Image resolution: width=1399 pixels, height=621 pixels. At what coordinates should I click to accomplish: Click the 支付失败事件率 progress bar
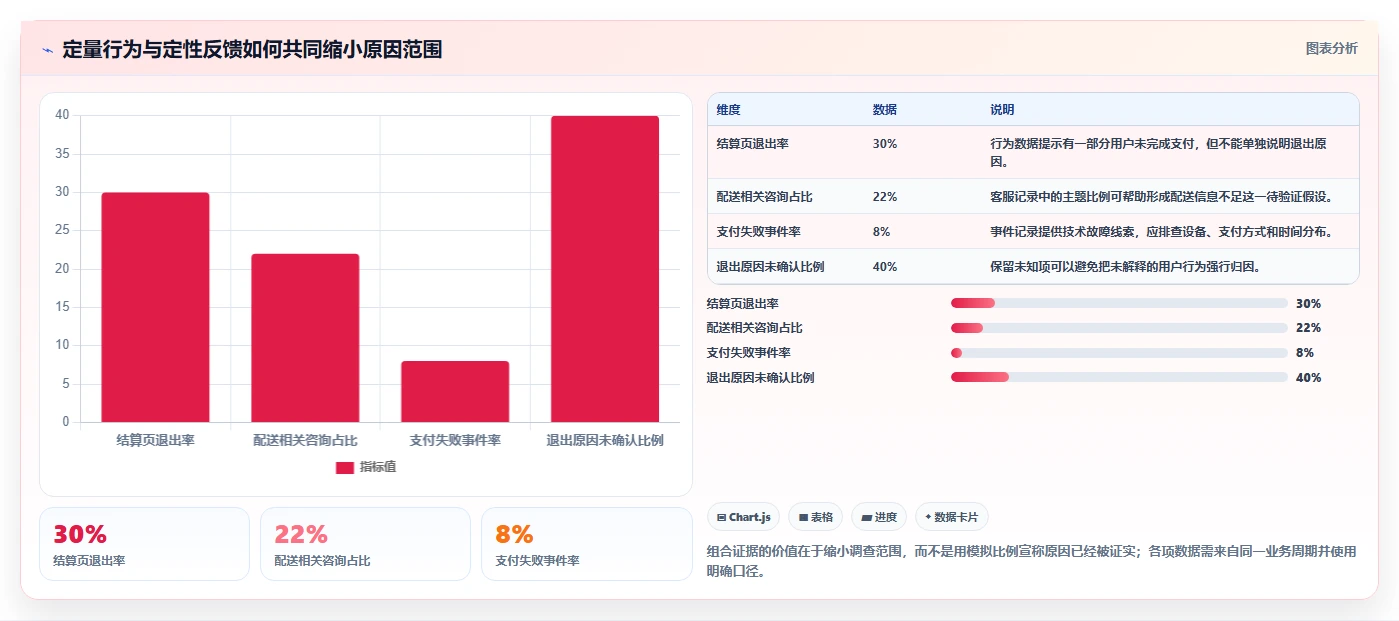[1119, 353]
